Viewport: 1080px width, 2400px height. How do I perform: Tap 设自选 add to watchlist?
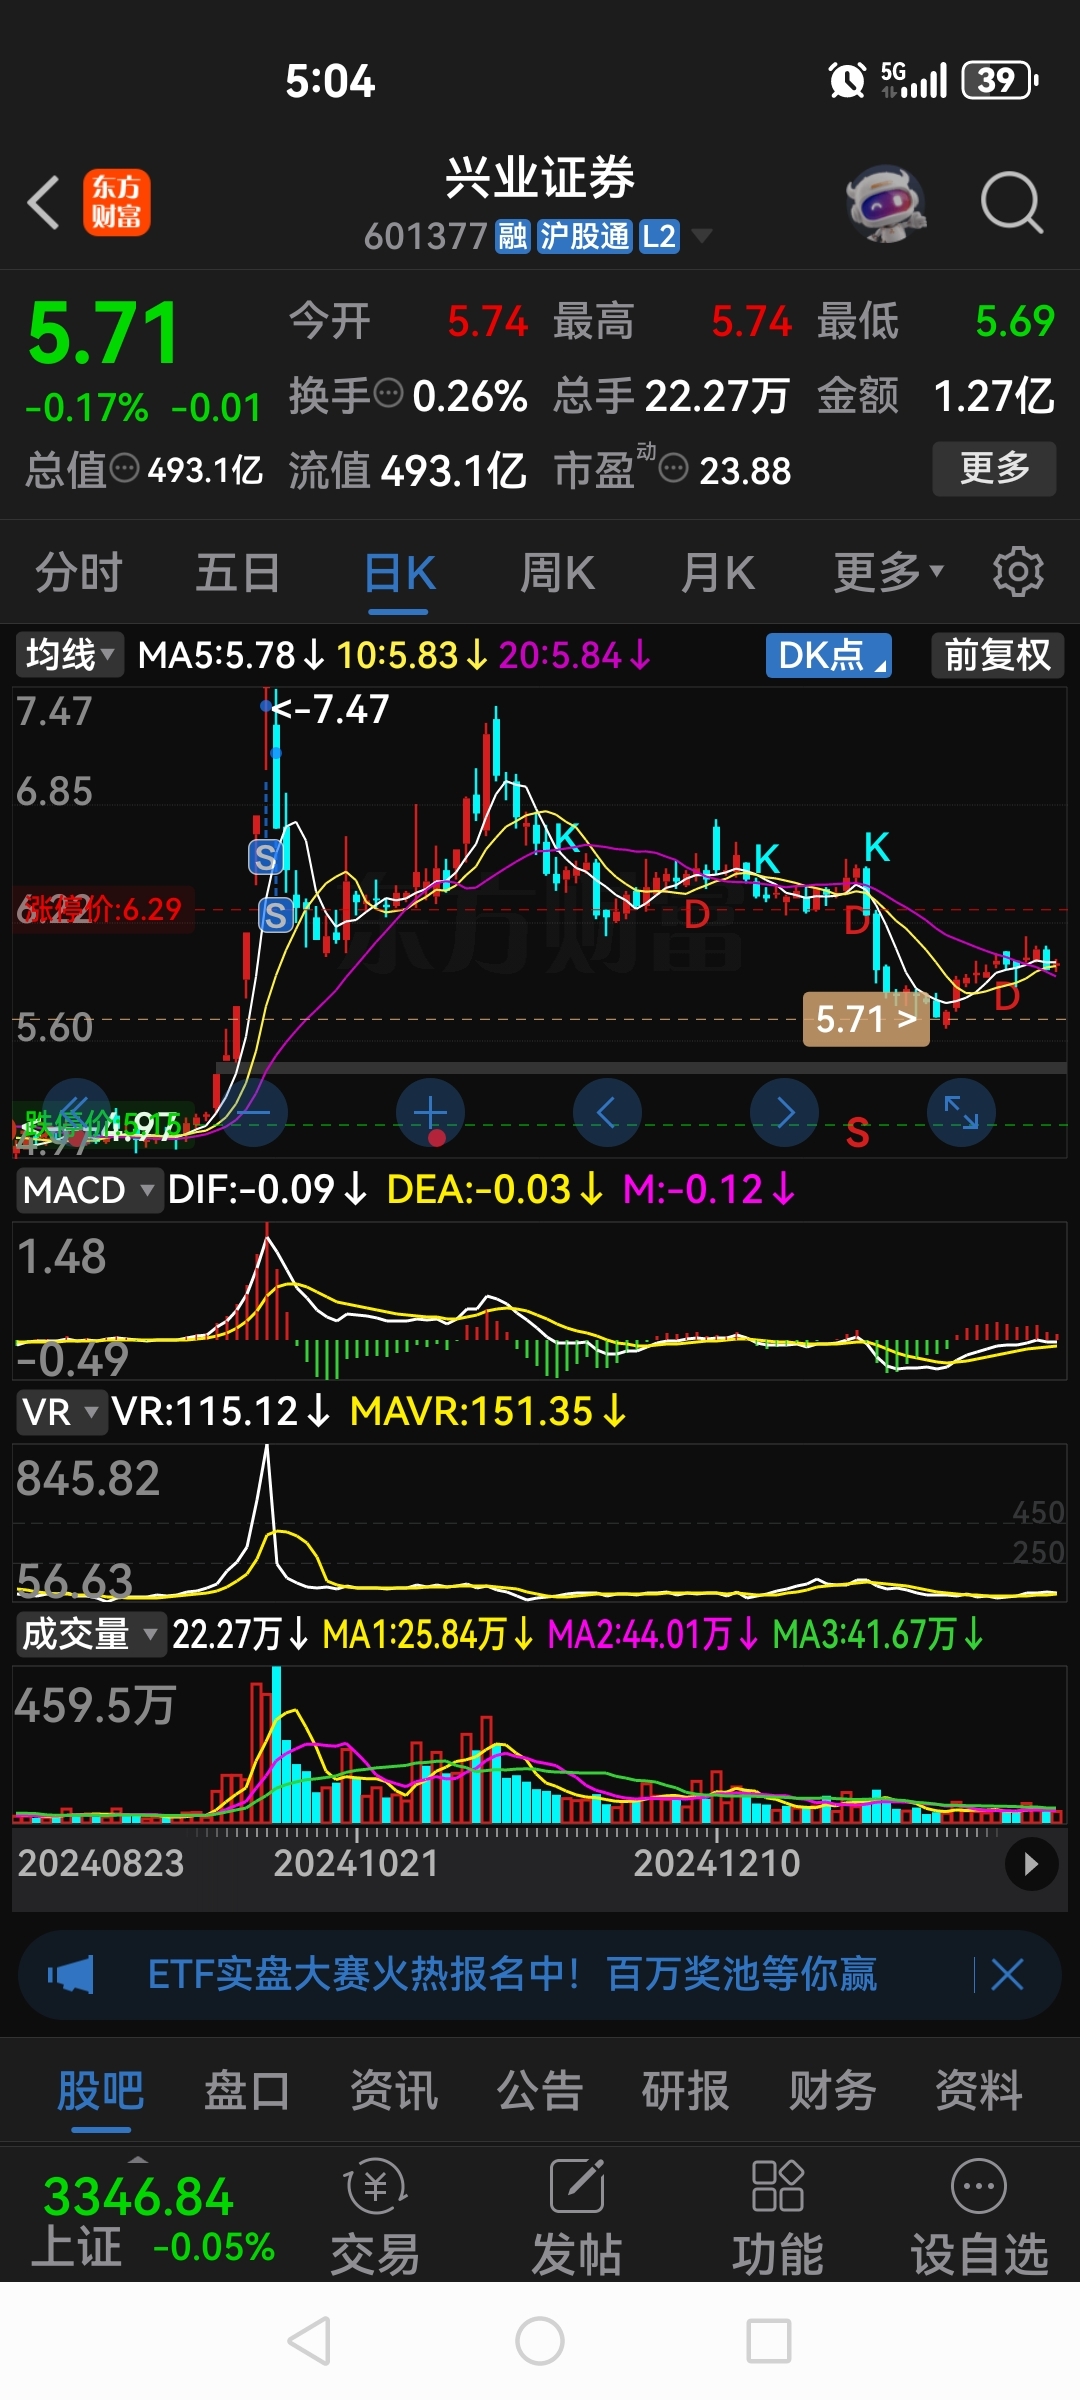click(979, 2216)
